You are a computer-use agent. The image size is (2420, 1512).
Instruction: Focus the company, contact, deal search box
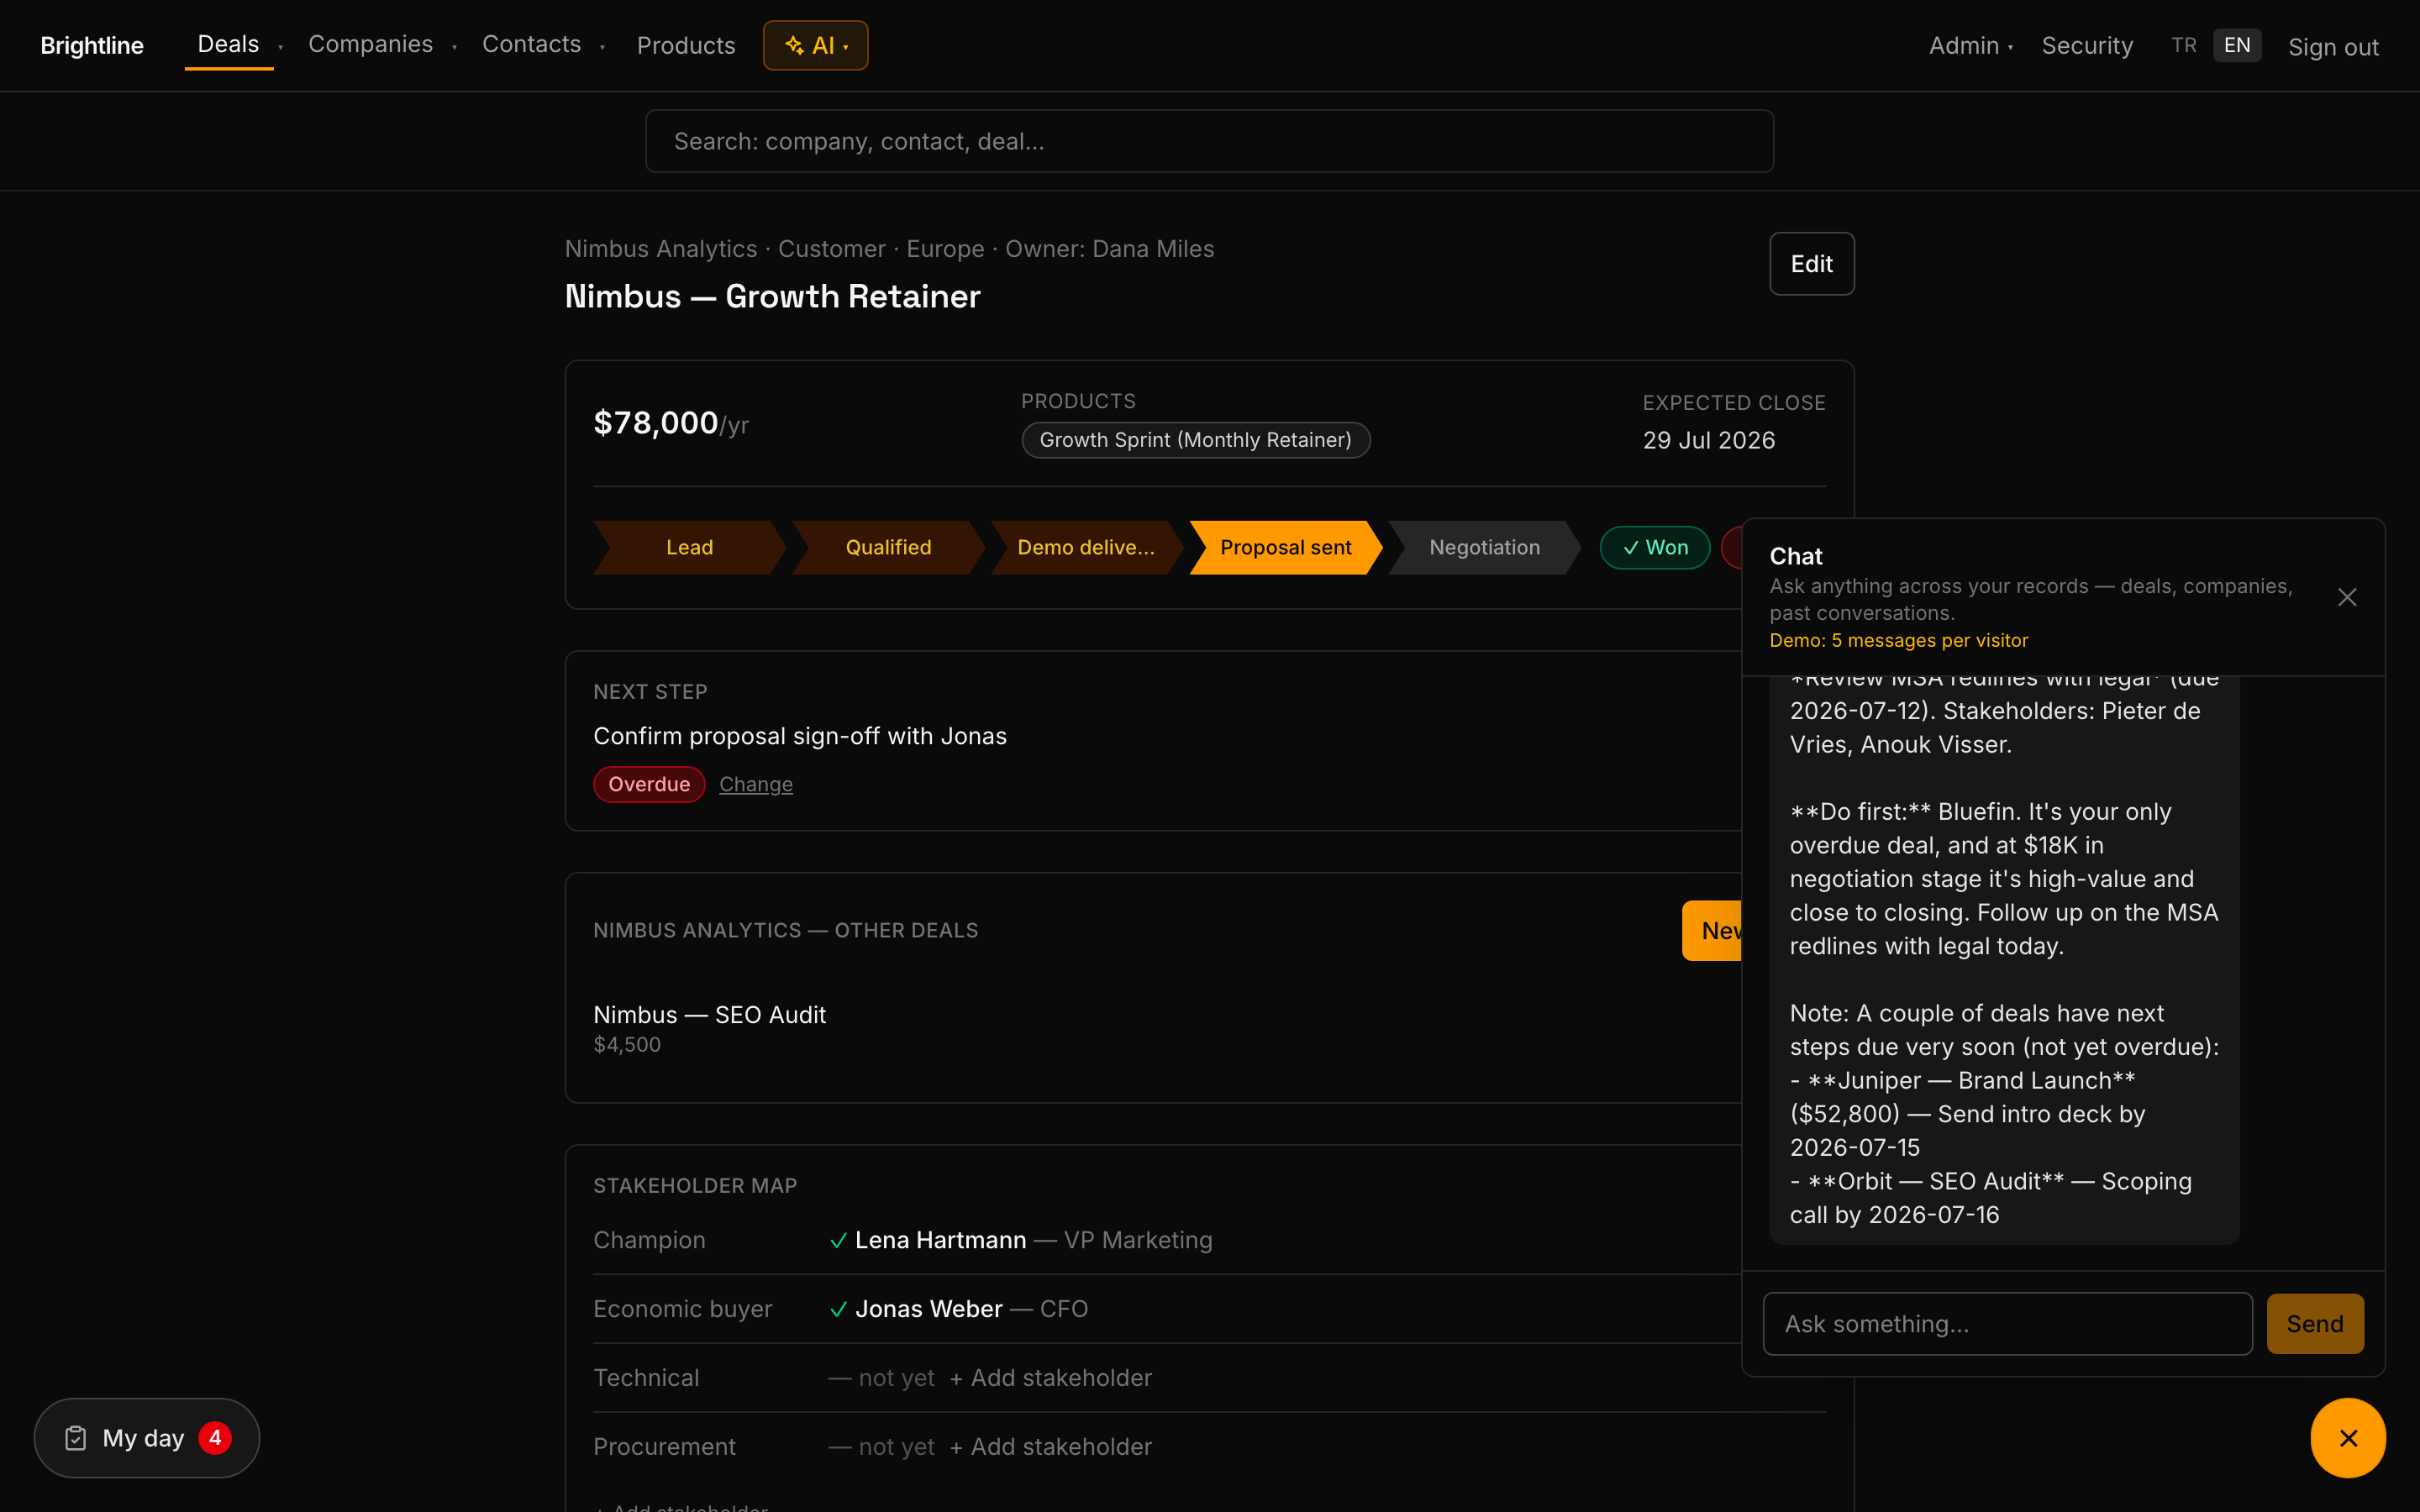[1209, 141]
